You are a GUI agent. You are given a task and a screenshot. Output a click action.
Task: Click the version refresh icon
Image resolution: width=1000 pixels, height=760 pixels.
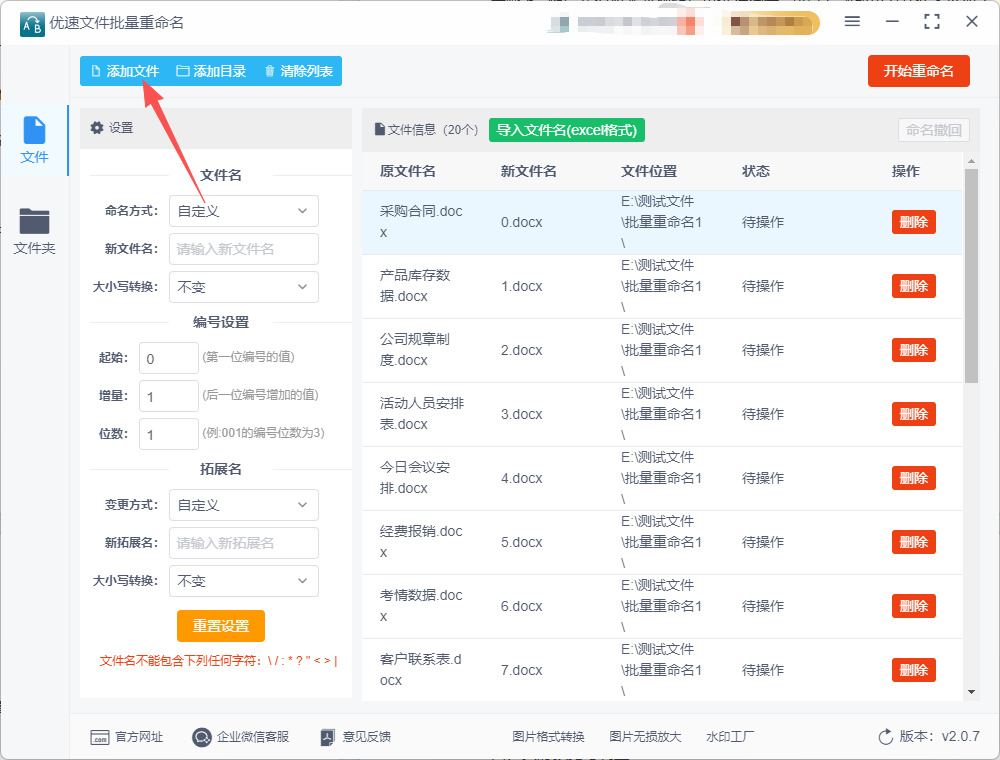(x=885, y=737)
